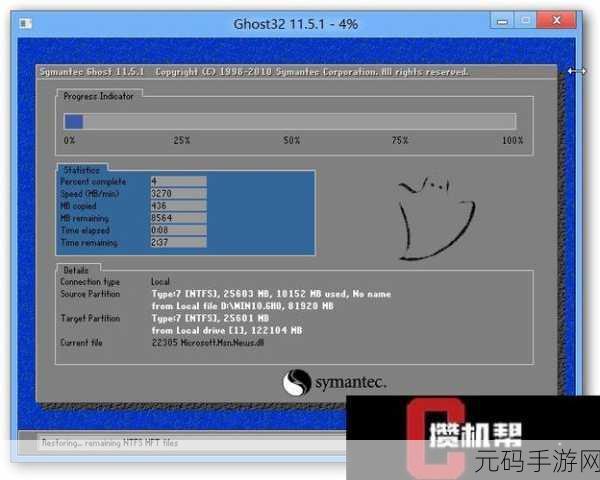Click the Time remaining value 2:37
600x480 pixels.
click(x=179, y=242)
